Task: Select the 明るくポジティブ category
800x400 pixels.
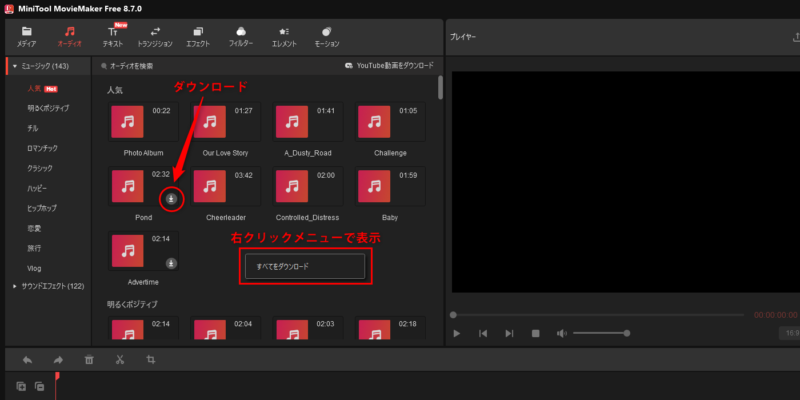Action: tap(48, 109)
